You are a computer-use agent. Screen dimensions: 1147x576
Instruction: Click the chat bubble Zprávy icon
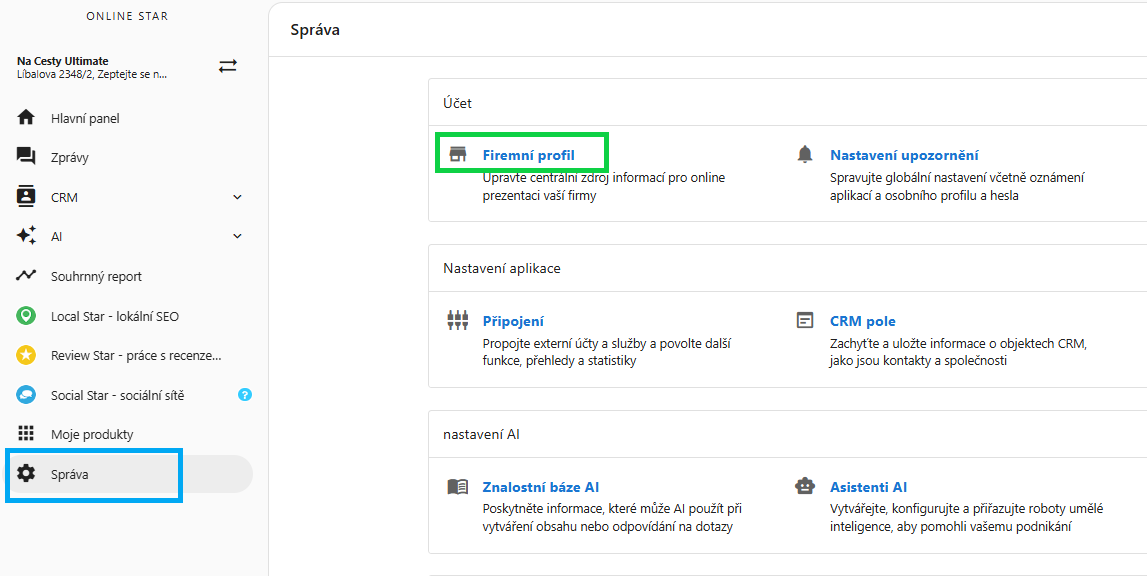pyautogui.click(x=26, y=157)
